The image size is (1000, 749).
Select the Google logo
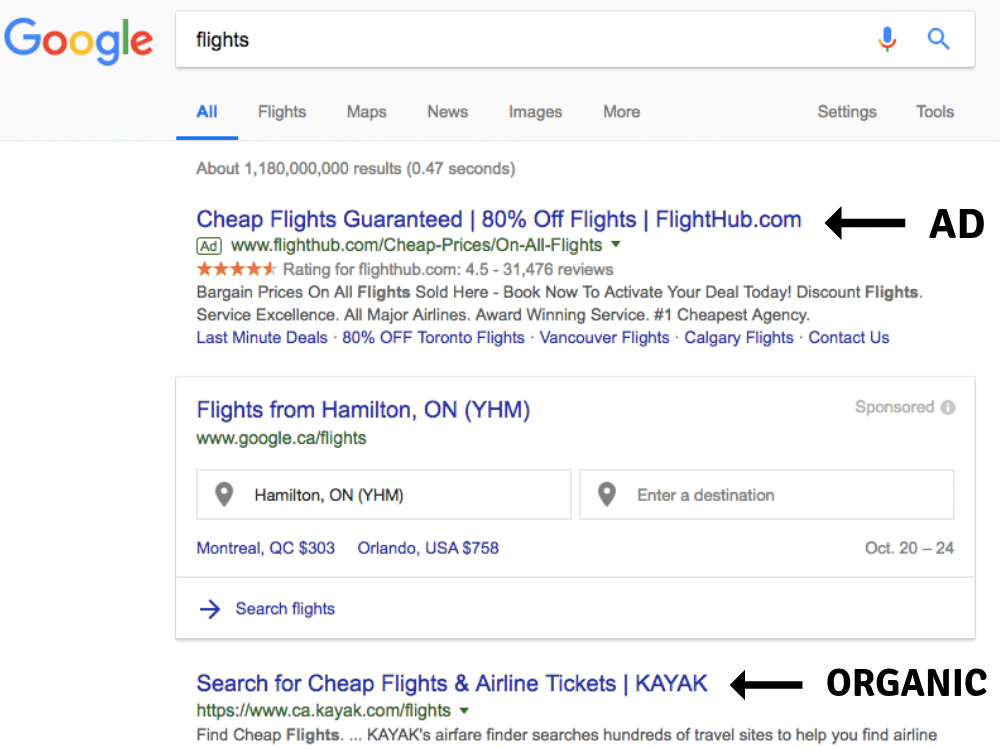click(79, 40)
